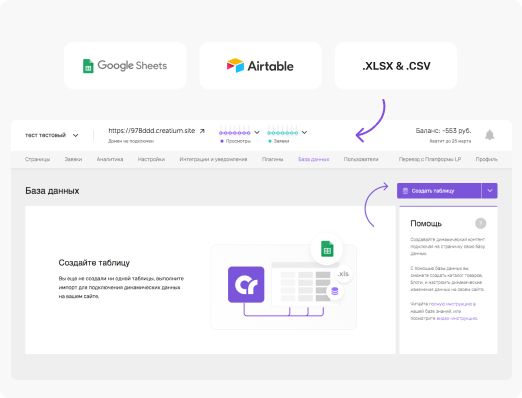Image resolution: width=522 pixels, height=398 pixels.
Task: Open the 978ddd.creatium.site link
Action: [x=152, y=131]
